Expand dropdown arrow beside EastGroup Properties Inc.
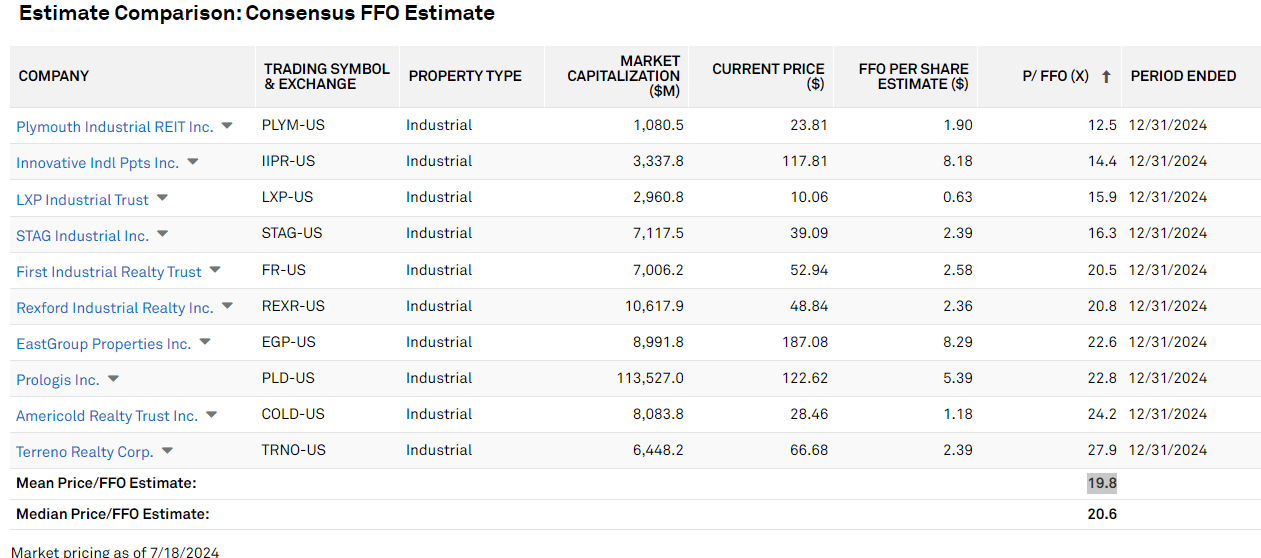 (x=205, y=342)
